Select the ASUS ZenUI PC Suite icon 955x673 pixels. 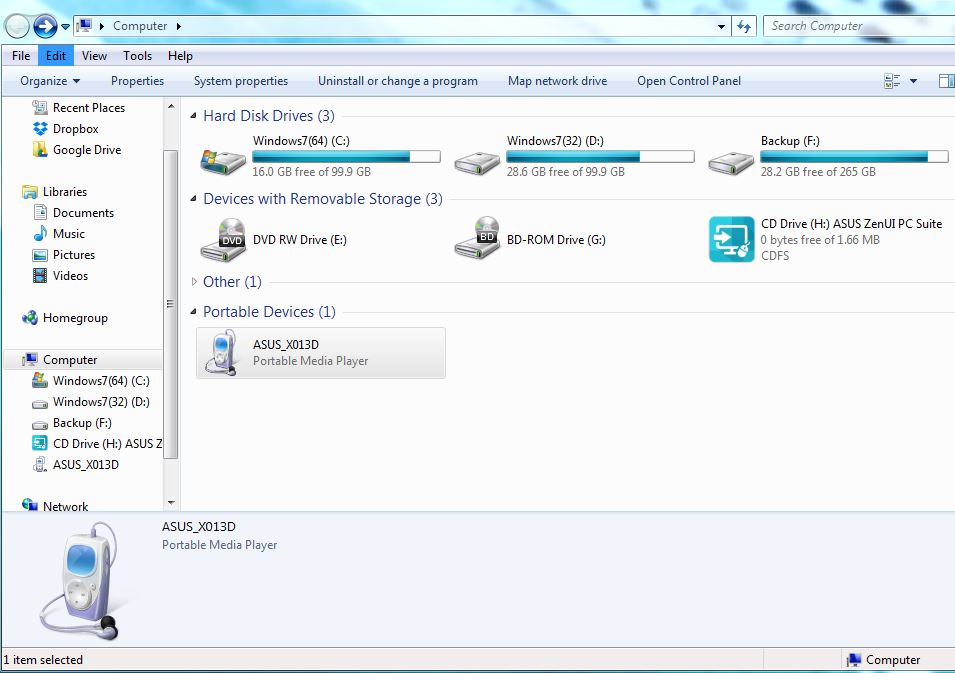tap(731, 239)
